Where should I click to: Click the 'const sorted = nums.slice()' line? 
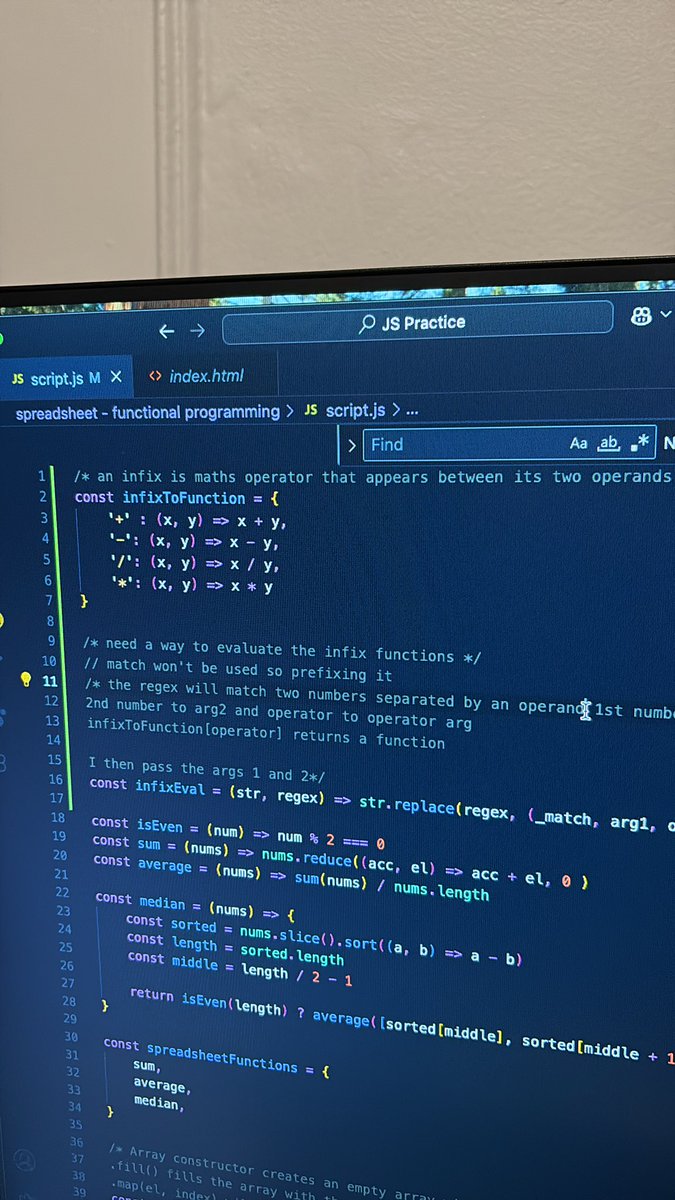324,939
